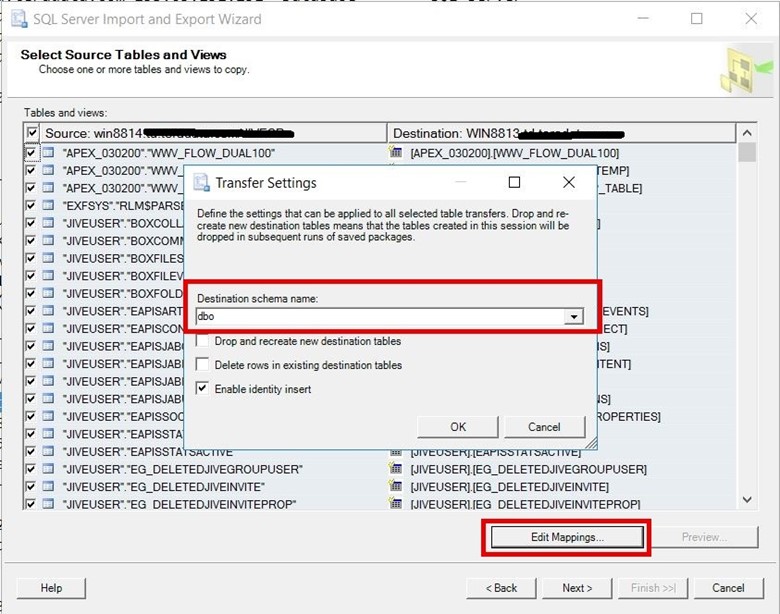Uncheck the JIVEUSER EAPISSOC row checkbox
The image size is (780, 614).
coord(31,416)
